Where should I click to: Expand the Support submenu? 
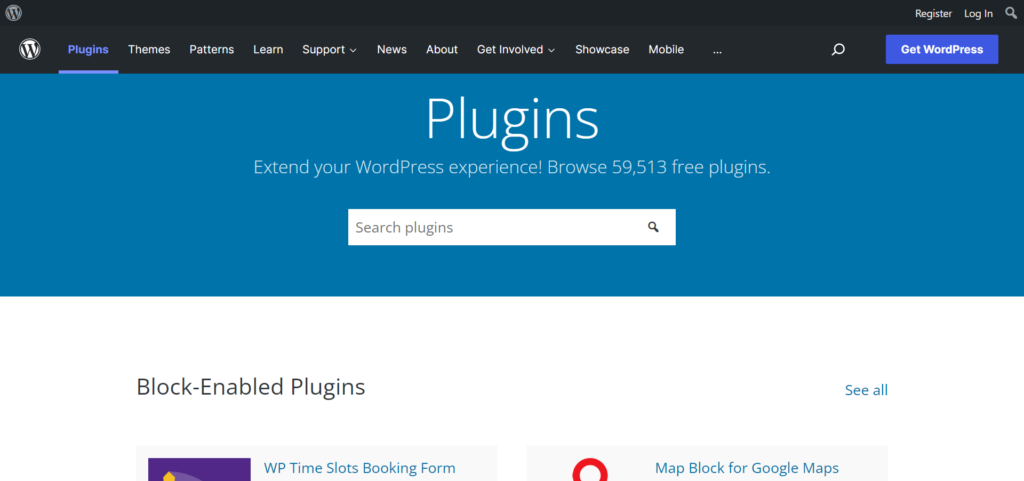tap(329, 50)
